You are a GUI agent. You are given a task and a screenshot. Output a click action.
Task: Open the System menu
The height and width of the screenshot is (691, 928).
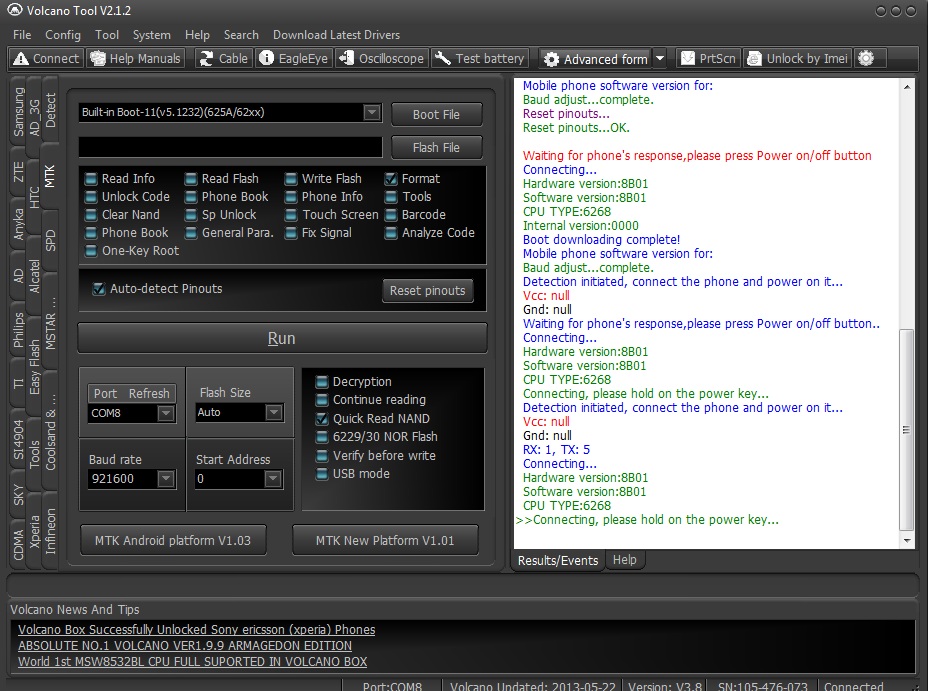click(x=152, y=35)
